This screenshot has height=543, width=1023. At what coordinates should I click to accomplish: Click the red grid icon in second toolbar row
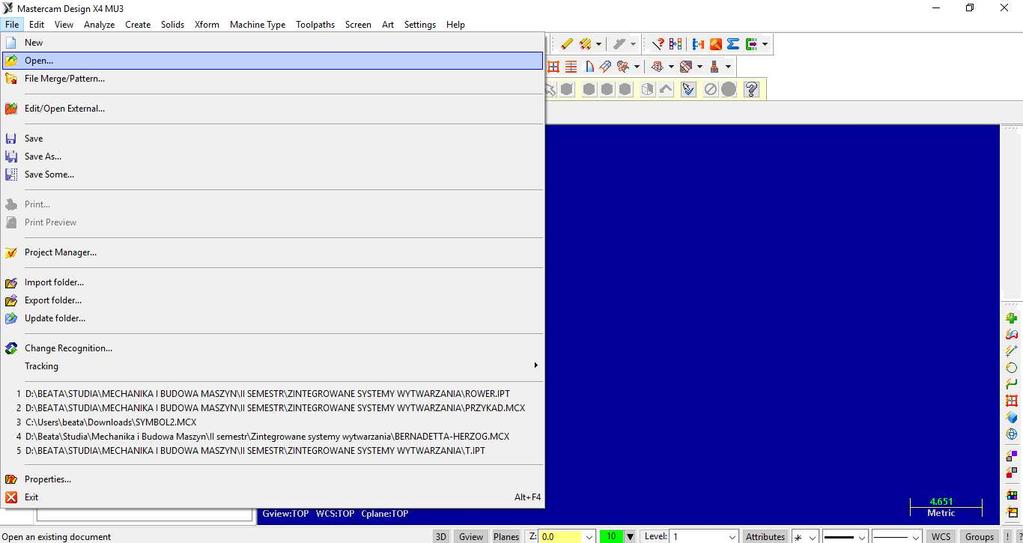(x=553, y=67)
